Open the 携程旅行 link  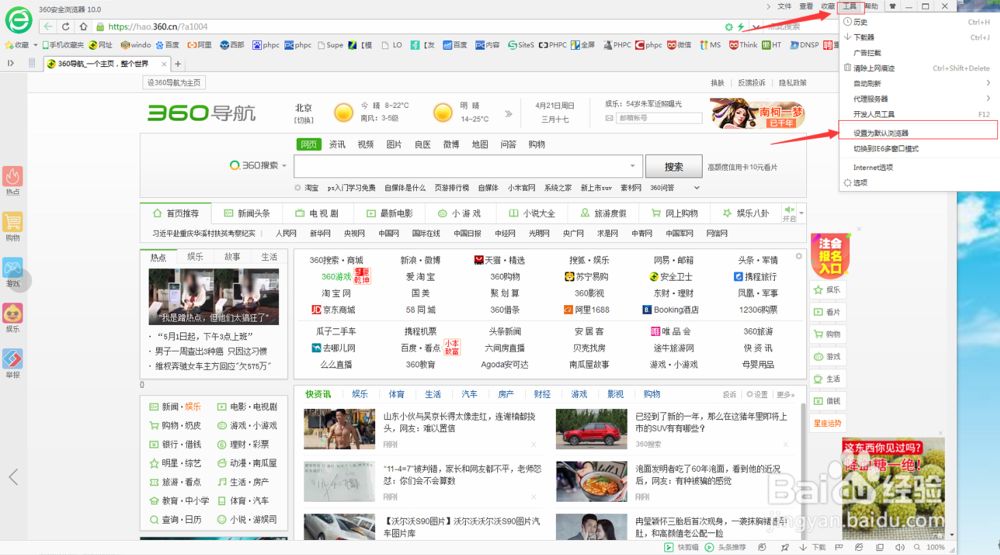point(755,277)
